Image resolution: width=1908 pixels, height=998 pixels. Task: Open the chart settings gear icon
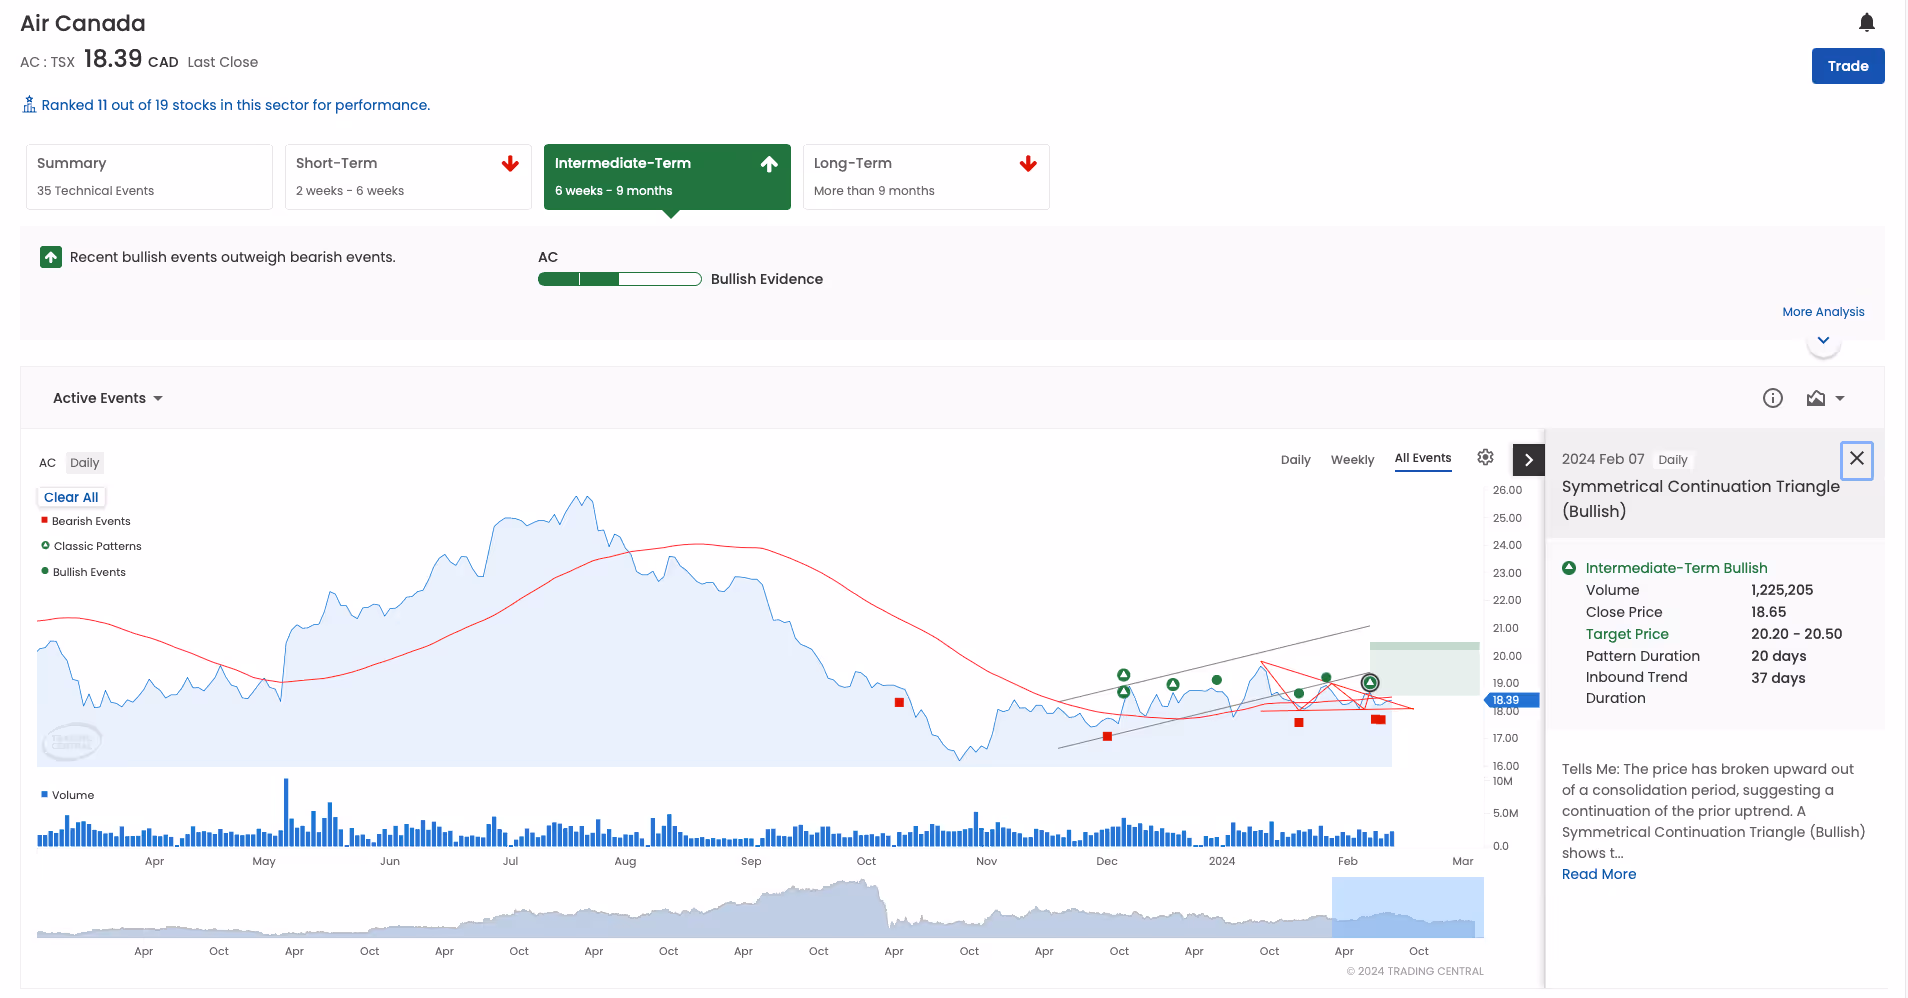click(1485, 456)
